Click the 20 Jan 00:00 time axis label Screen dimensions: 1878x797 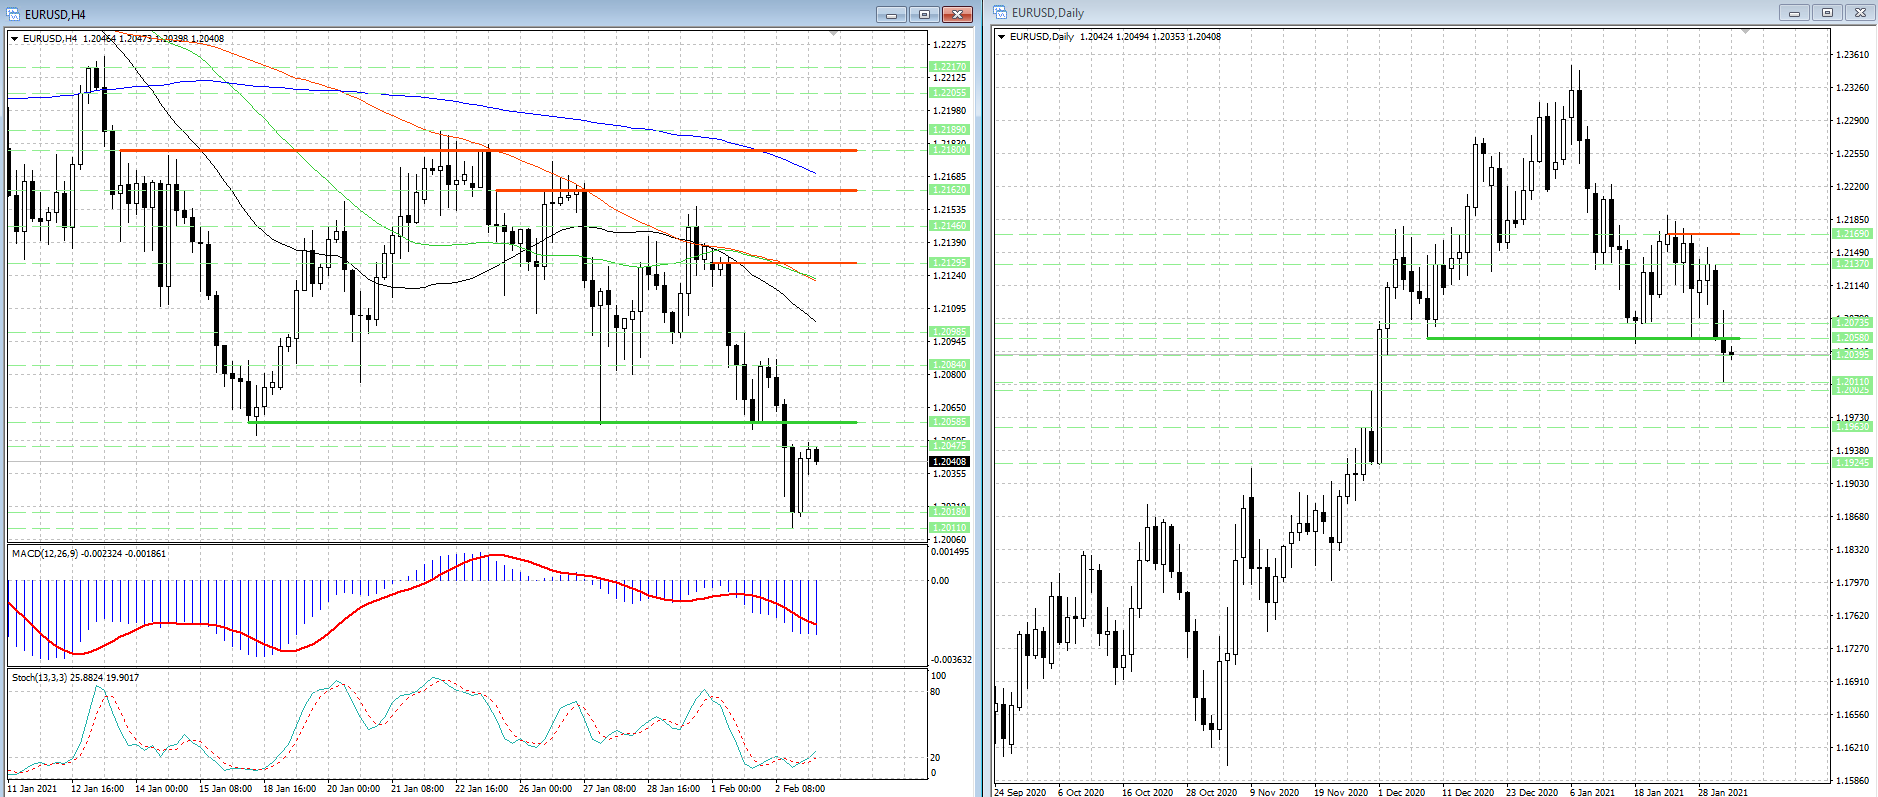pyautogui.click(x=353, y=789)
